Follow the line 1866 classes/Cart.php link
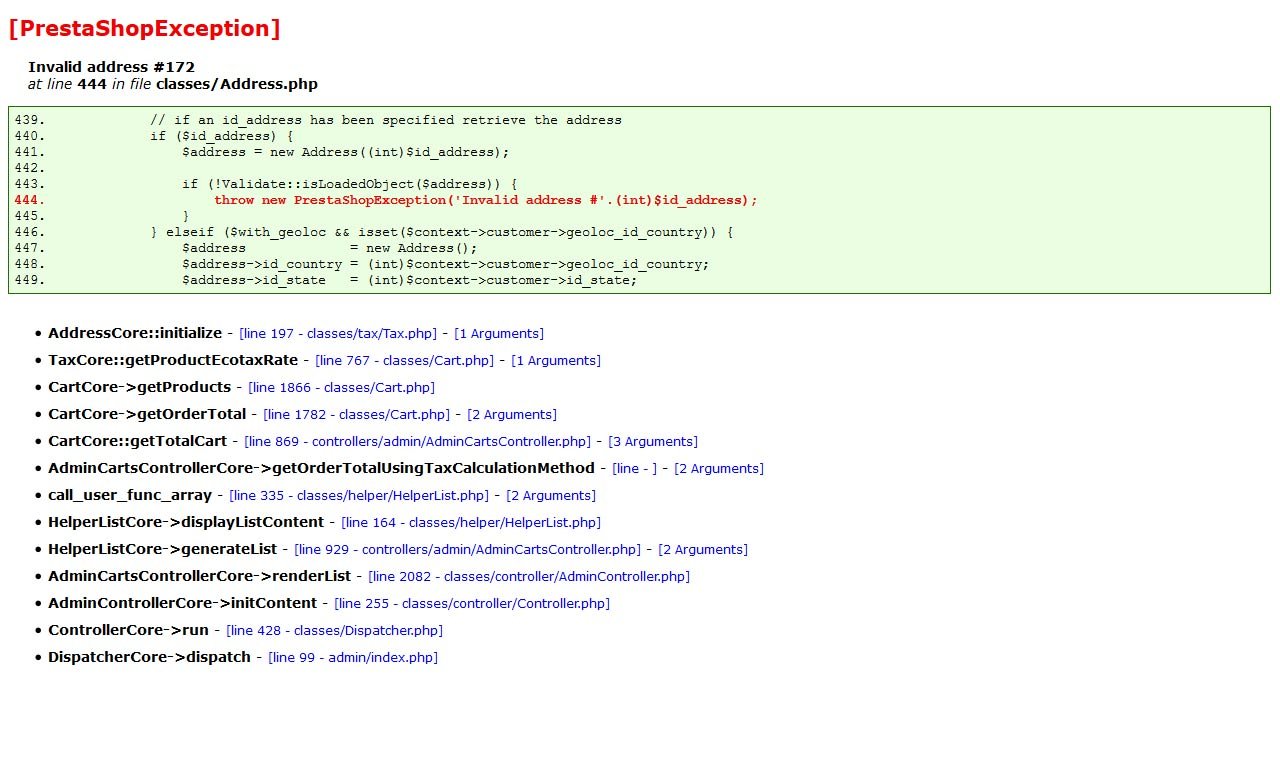Image resolution: width=1280 pixels, height=761 pixels. [x=341, y=388]
